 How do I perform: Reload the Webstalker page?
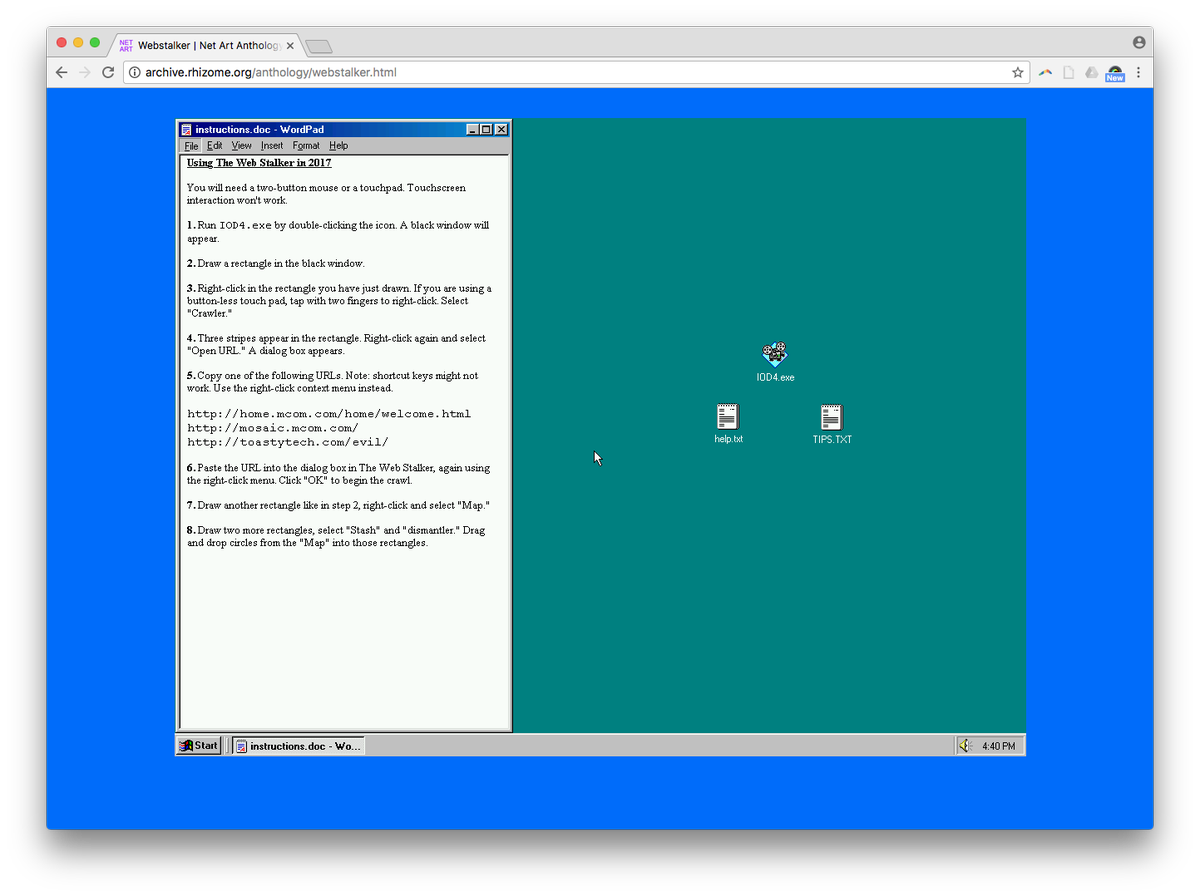(108, 72)
